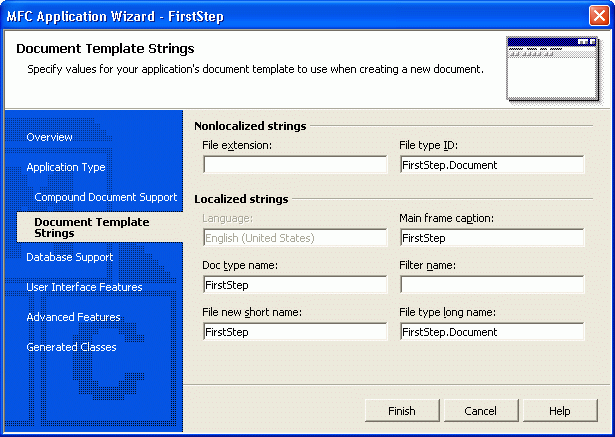Click the File type long name field
This screenshot has height=437, width=615.
[x=491, y=332]
